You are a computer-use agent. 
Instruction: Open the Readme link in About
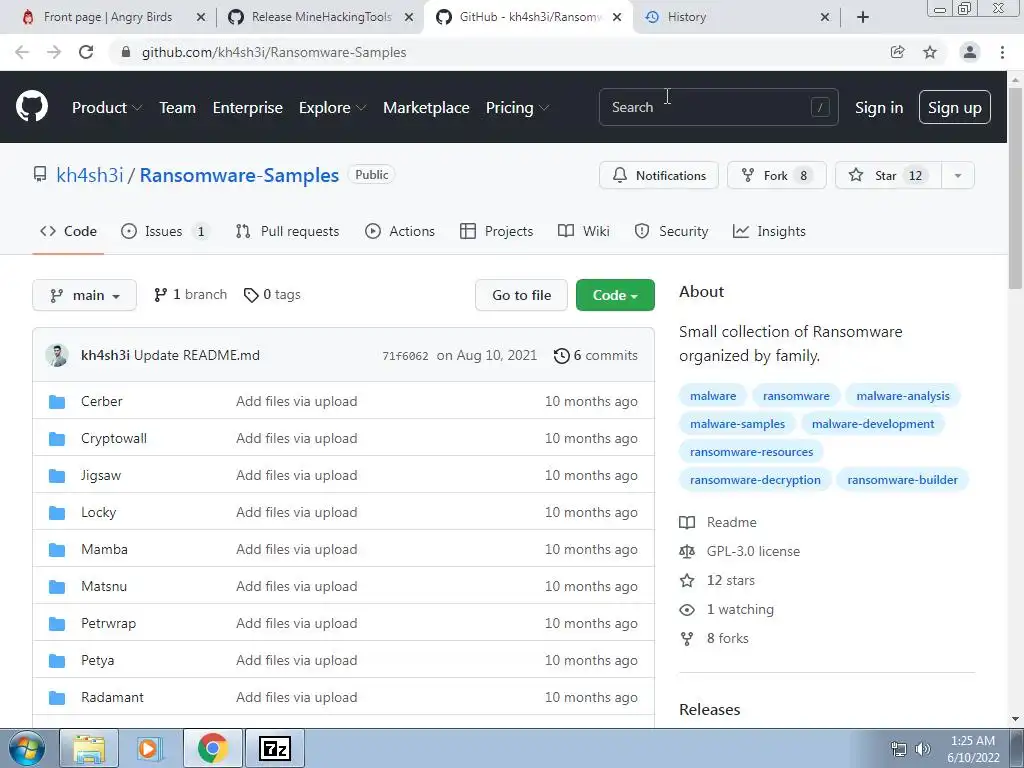tap(731, 522)
